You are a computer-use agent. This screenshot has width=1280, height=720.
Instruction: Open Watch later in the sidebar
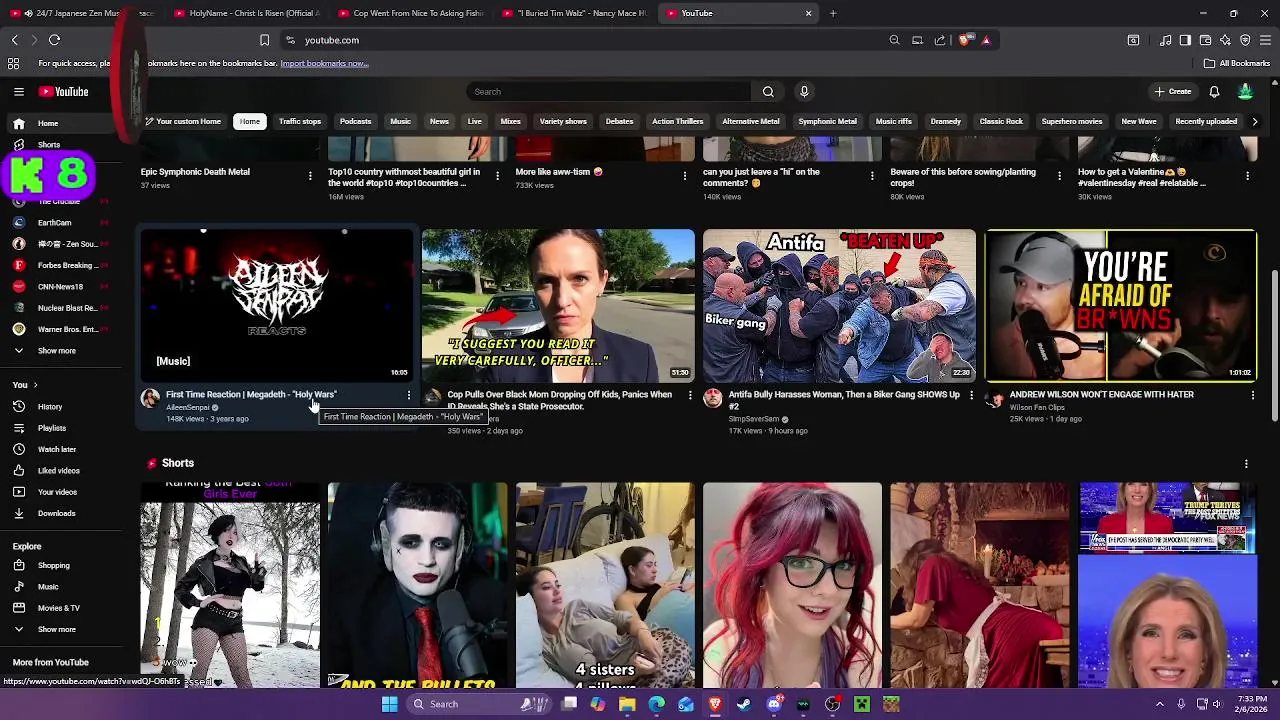(x=66, y=449)
